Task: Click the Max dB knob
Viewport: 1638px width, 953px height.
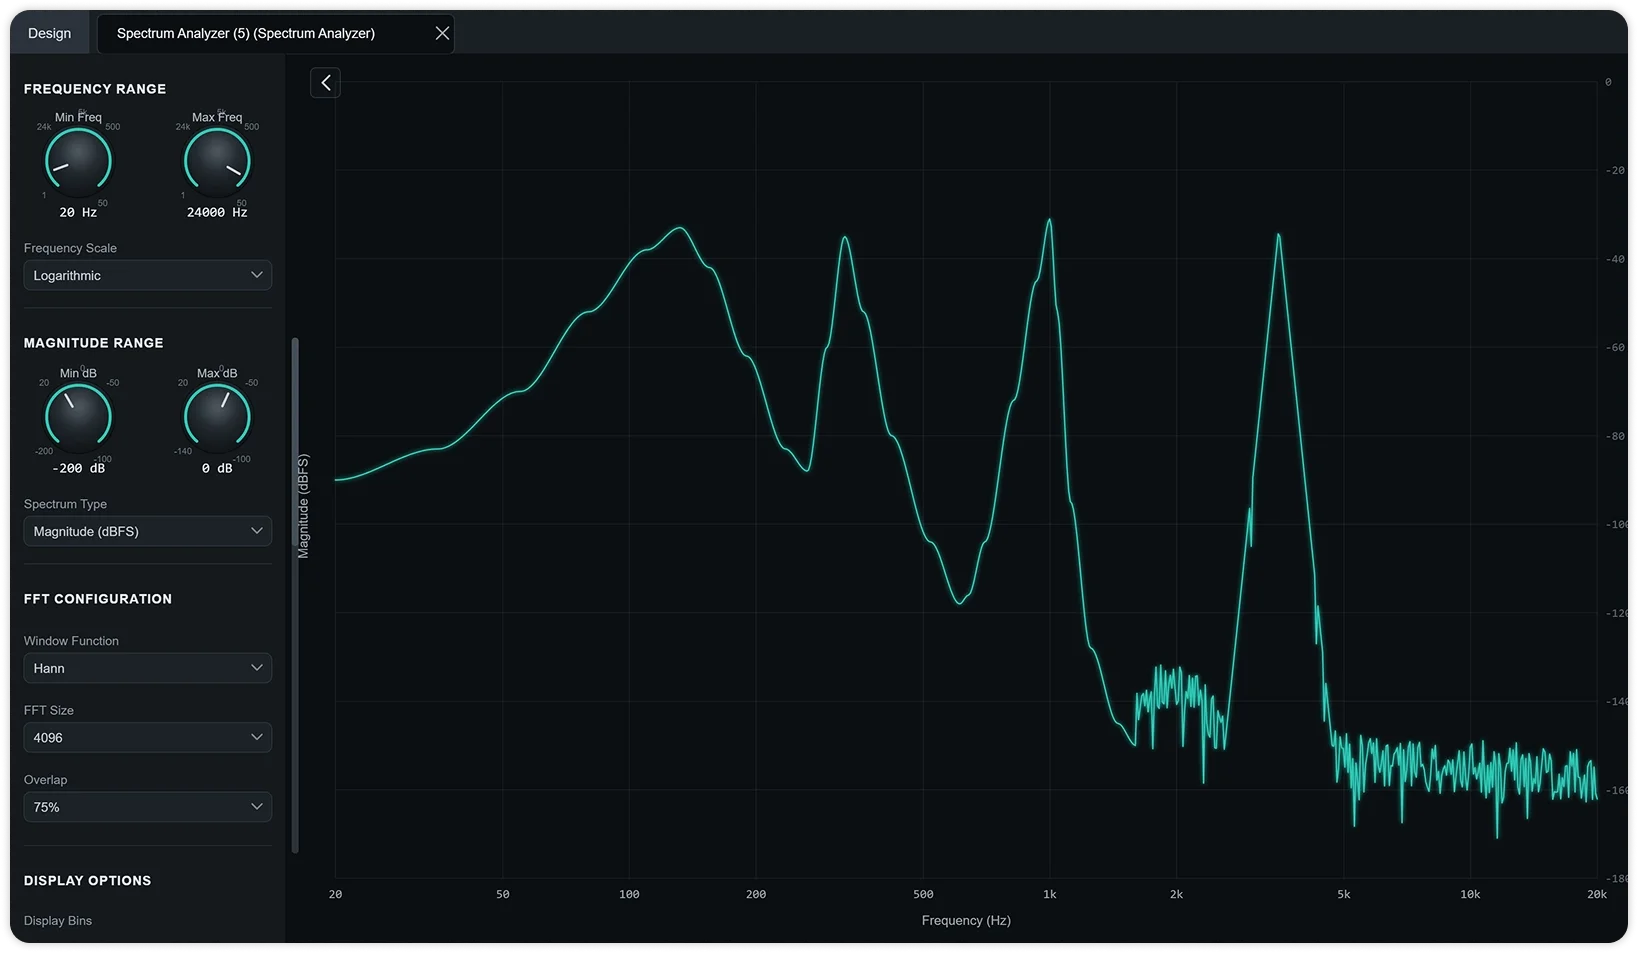Action: coord(217,416)
